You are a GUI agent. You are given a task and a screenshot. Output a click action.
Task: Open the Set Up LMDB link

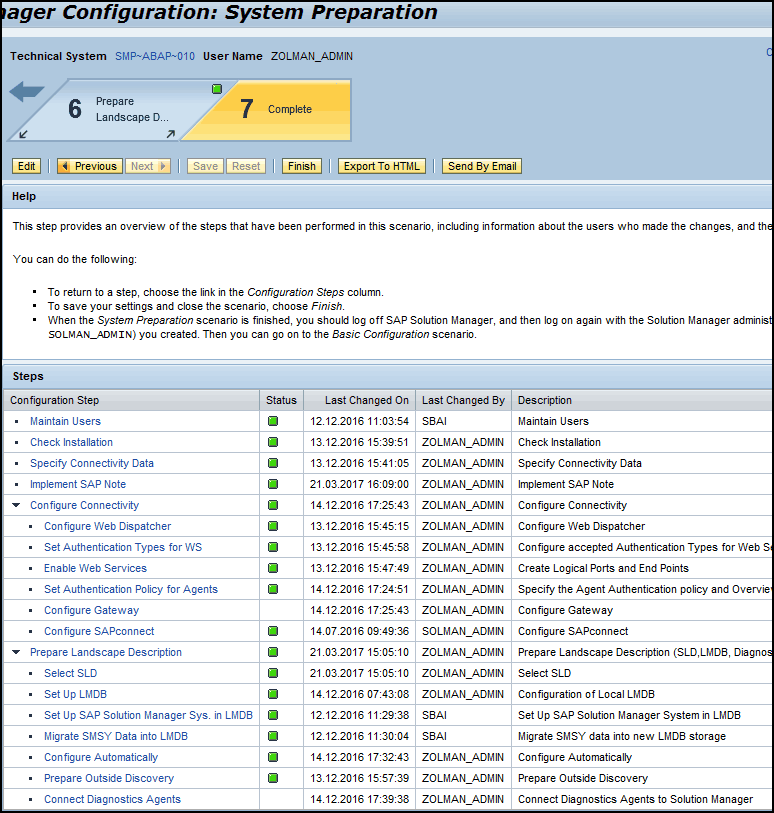(75, 695)
